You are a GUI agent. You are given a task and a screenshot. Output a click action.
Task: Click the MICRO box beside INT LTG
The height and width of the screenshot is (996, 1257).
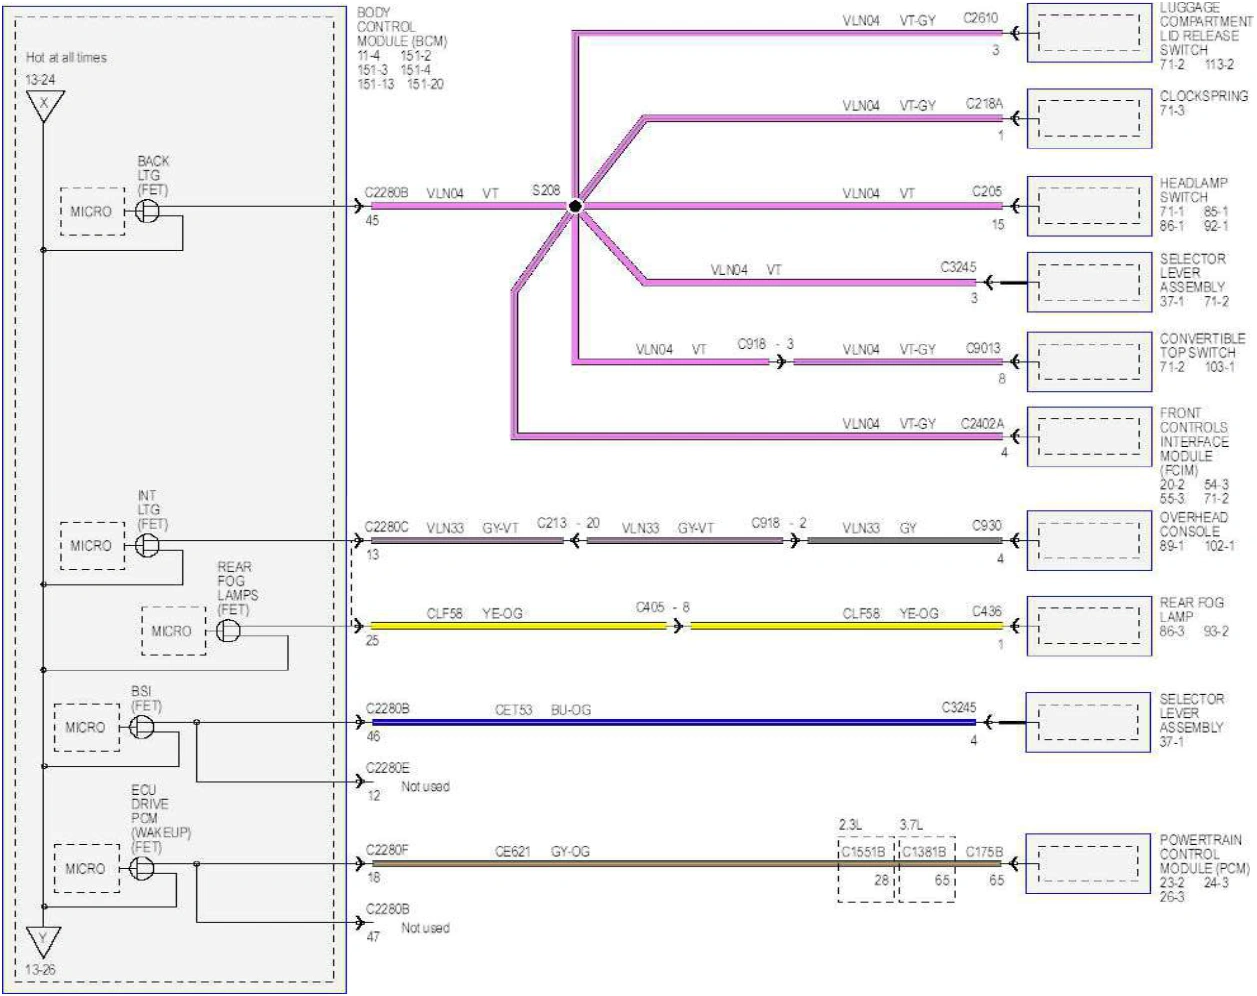92,546
